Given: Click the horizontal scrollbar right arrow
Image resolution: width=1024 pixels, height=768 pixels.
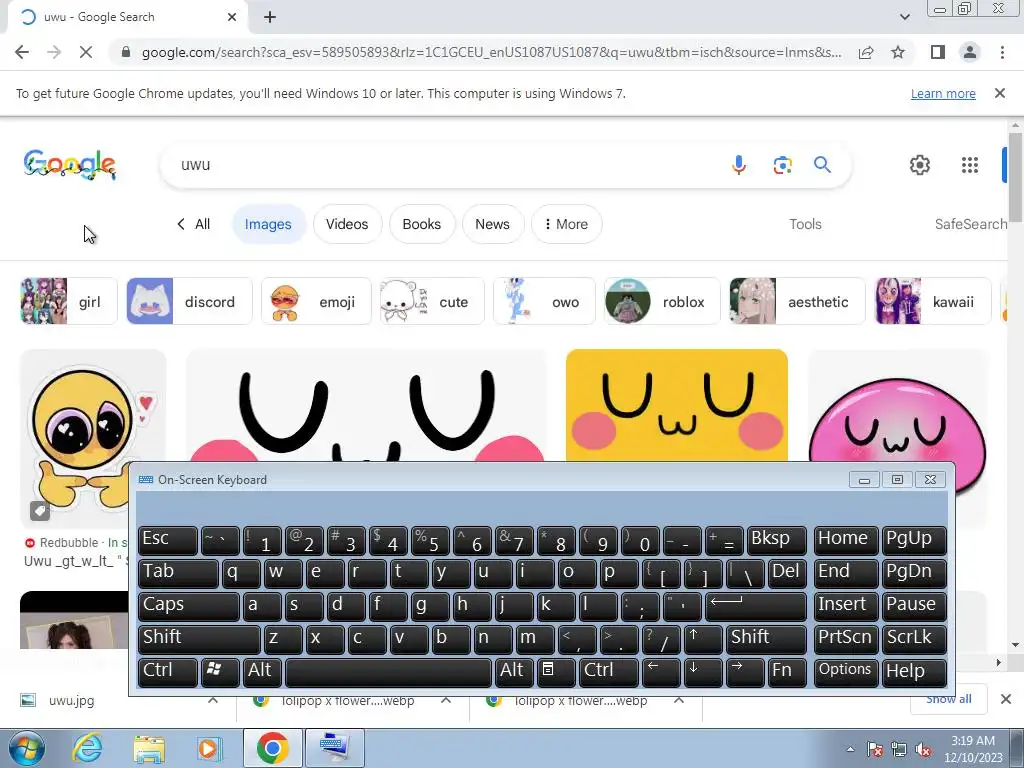Looking at the screenshot, I should (x=998, y=662).
